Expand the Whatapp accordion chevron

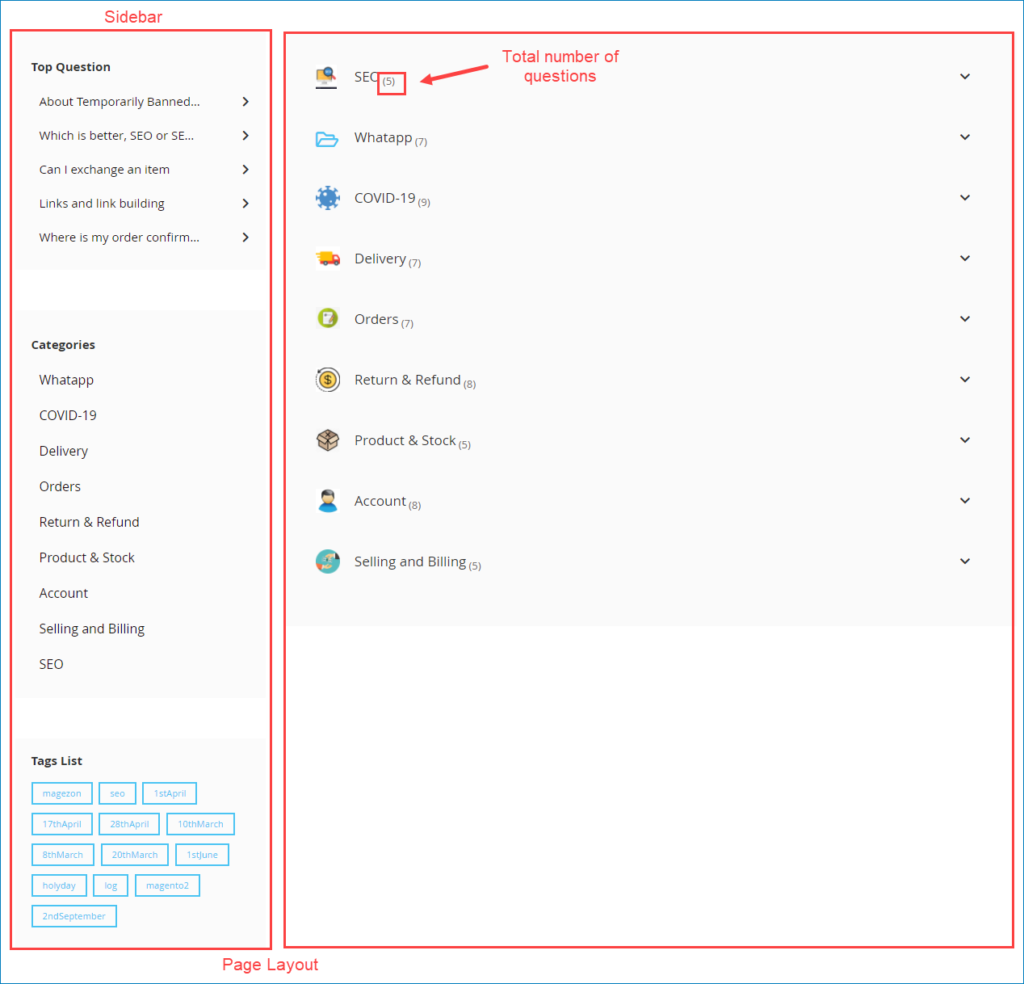[x=965, y=137]
